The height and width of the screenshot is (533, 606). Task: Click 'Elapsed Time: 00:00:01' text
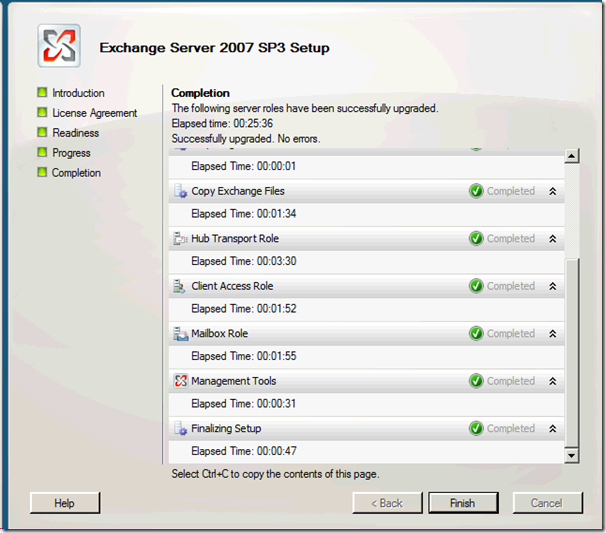(x=243, y=167)
